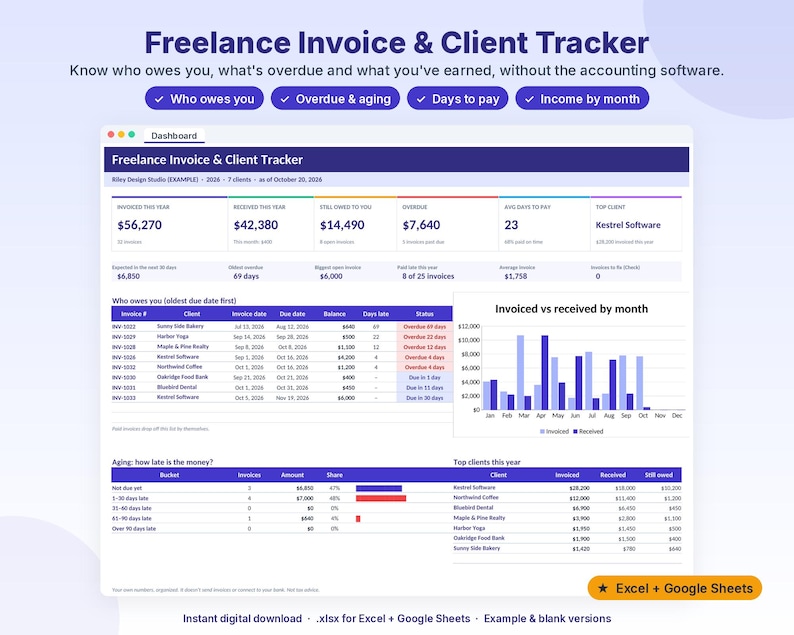Click the 'Overdue 69 days' status cell
This screenshot has height=635, width=794.
(424, 327)
